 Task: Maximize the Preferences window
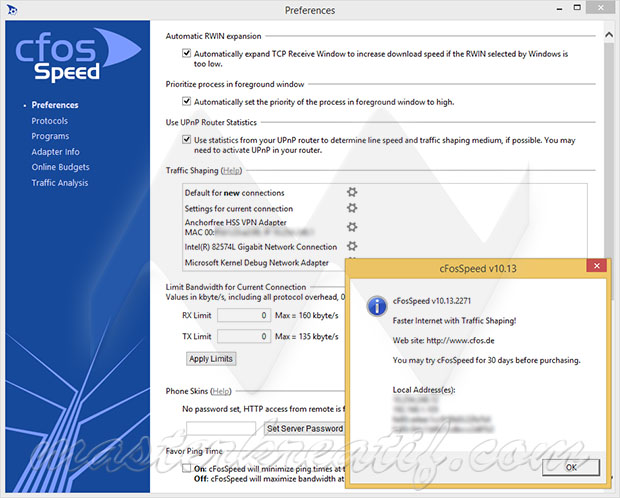pyautogui.click(x=577, y=8)
